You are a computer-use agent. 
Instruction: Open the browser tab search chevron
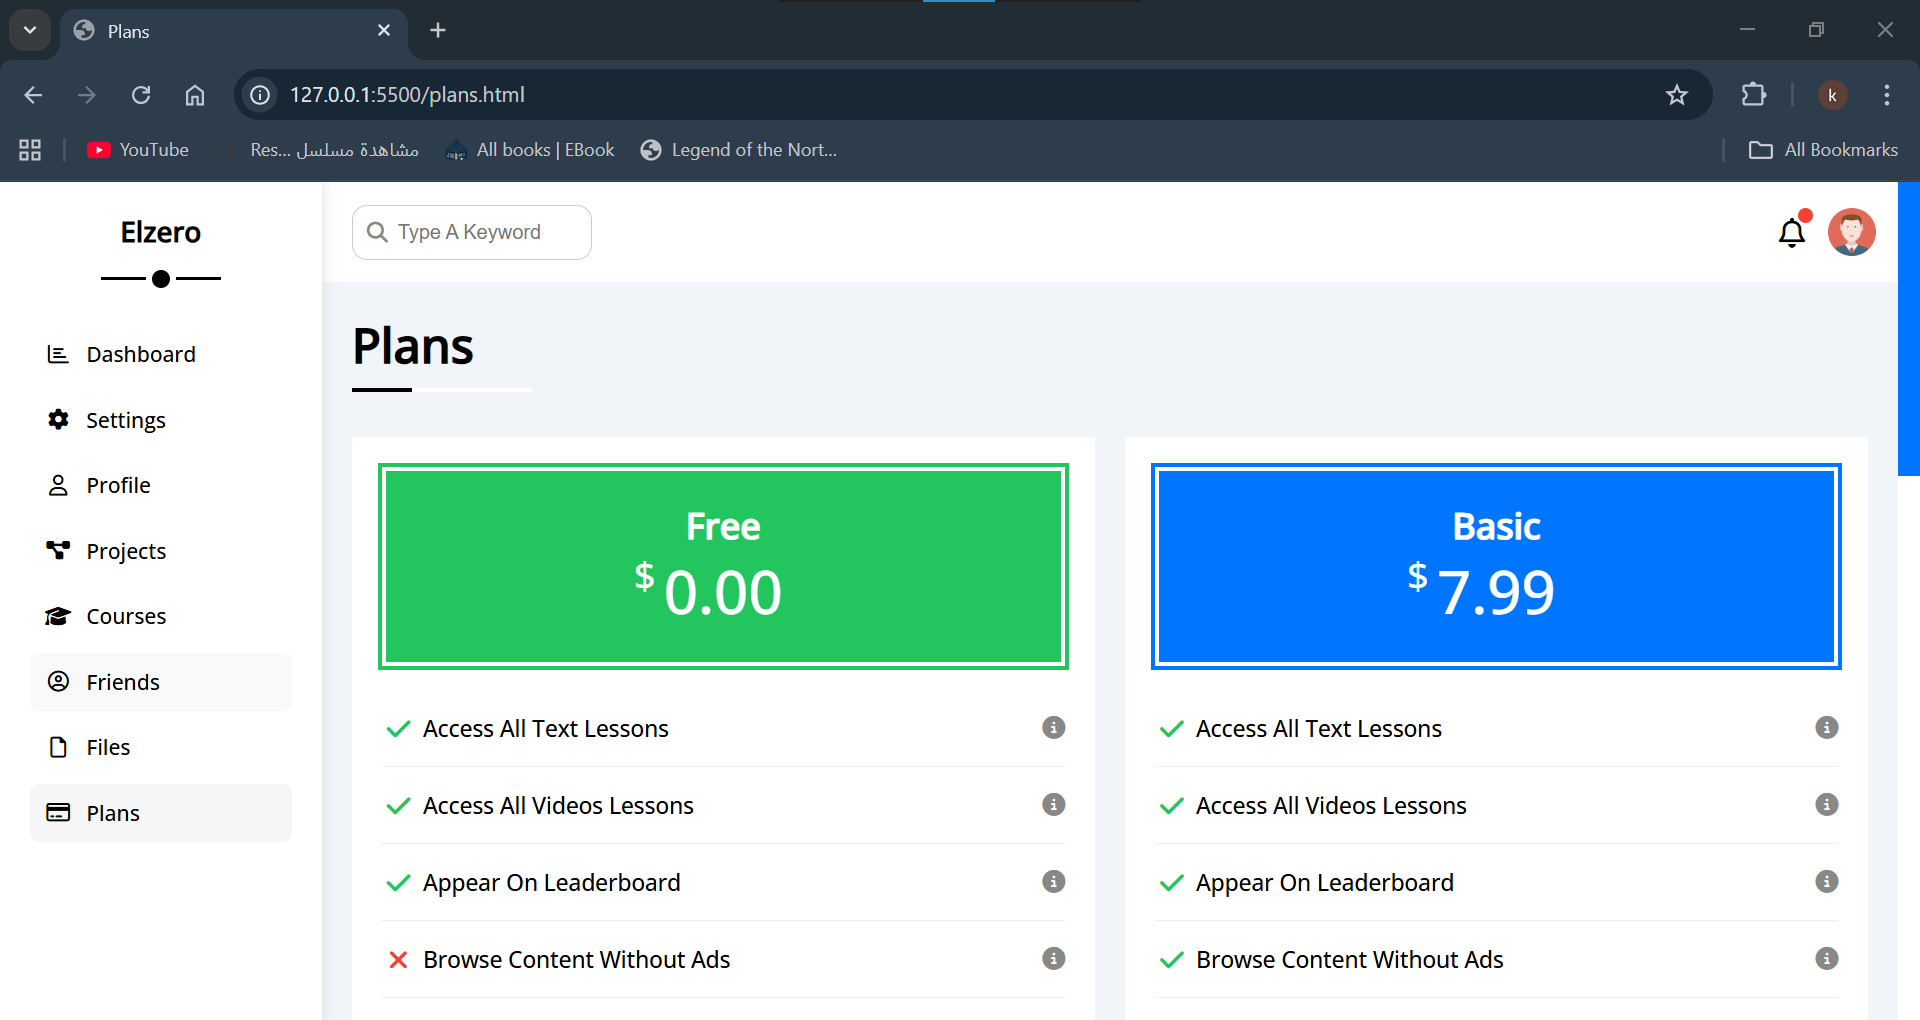[x=29, y=30]
